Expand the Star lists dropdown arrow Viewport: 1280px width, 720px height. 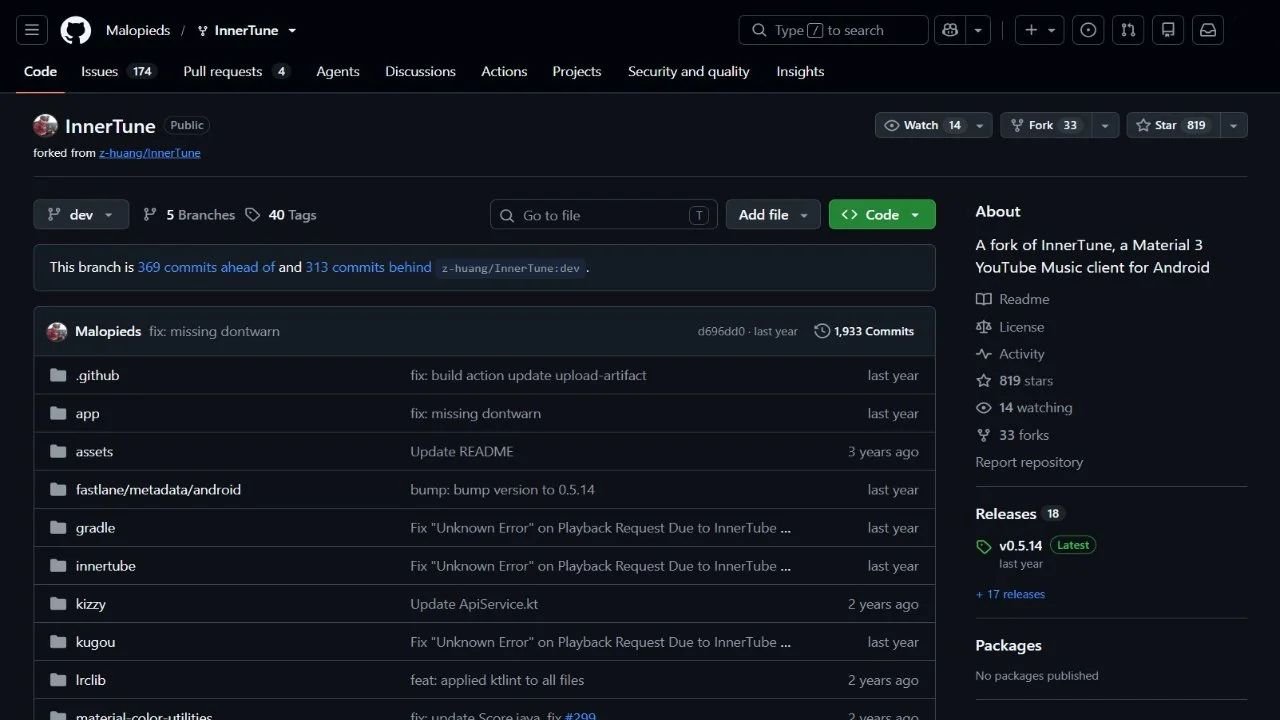[x=1234, y=125]
